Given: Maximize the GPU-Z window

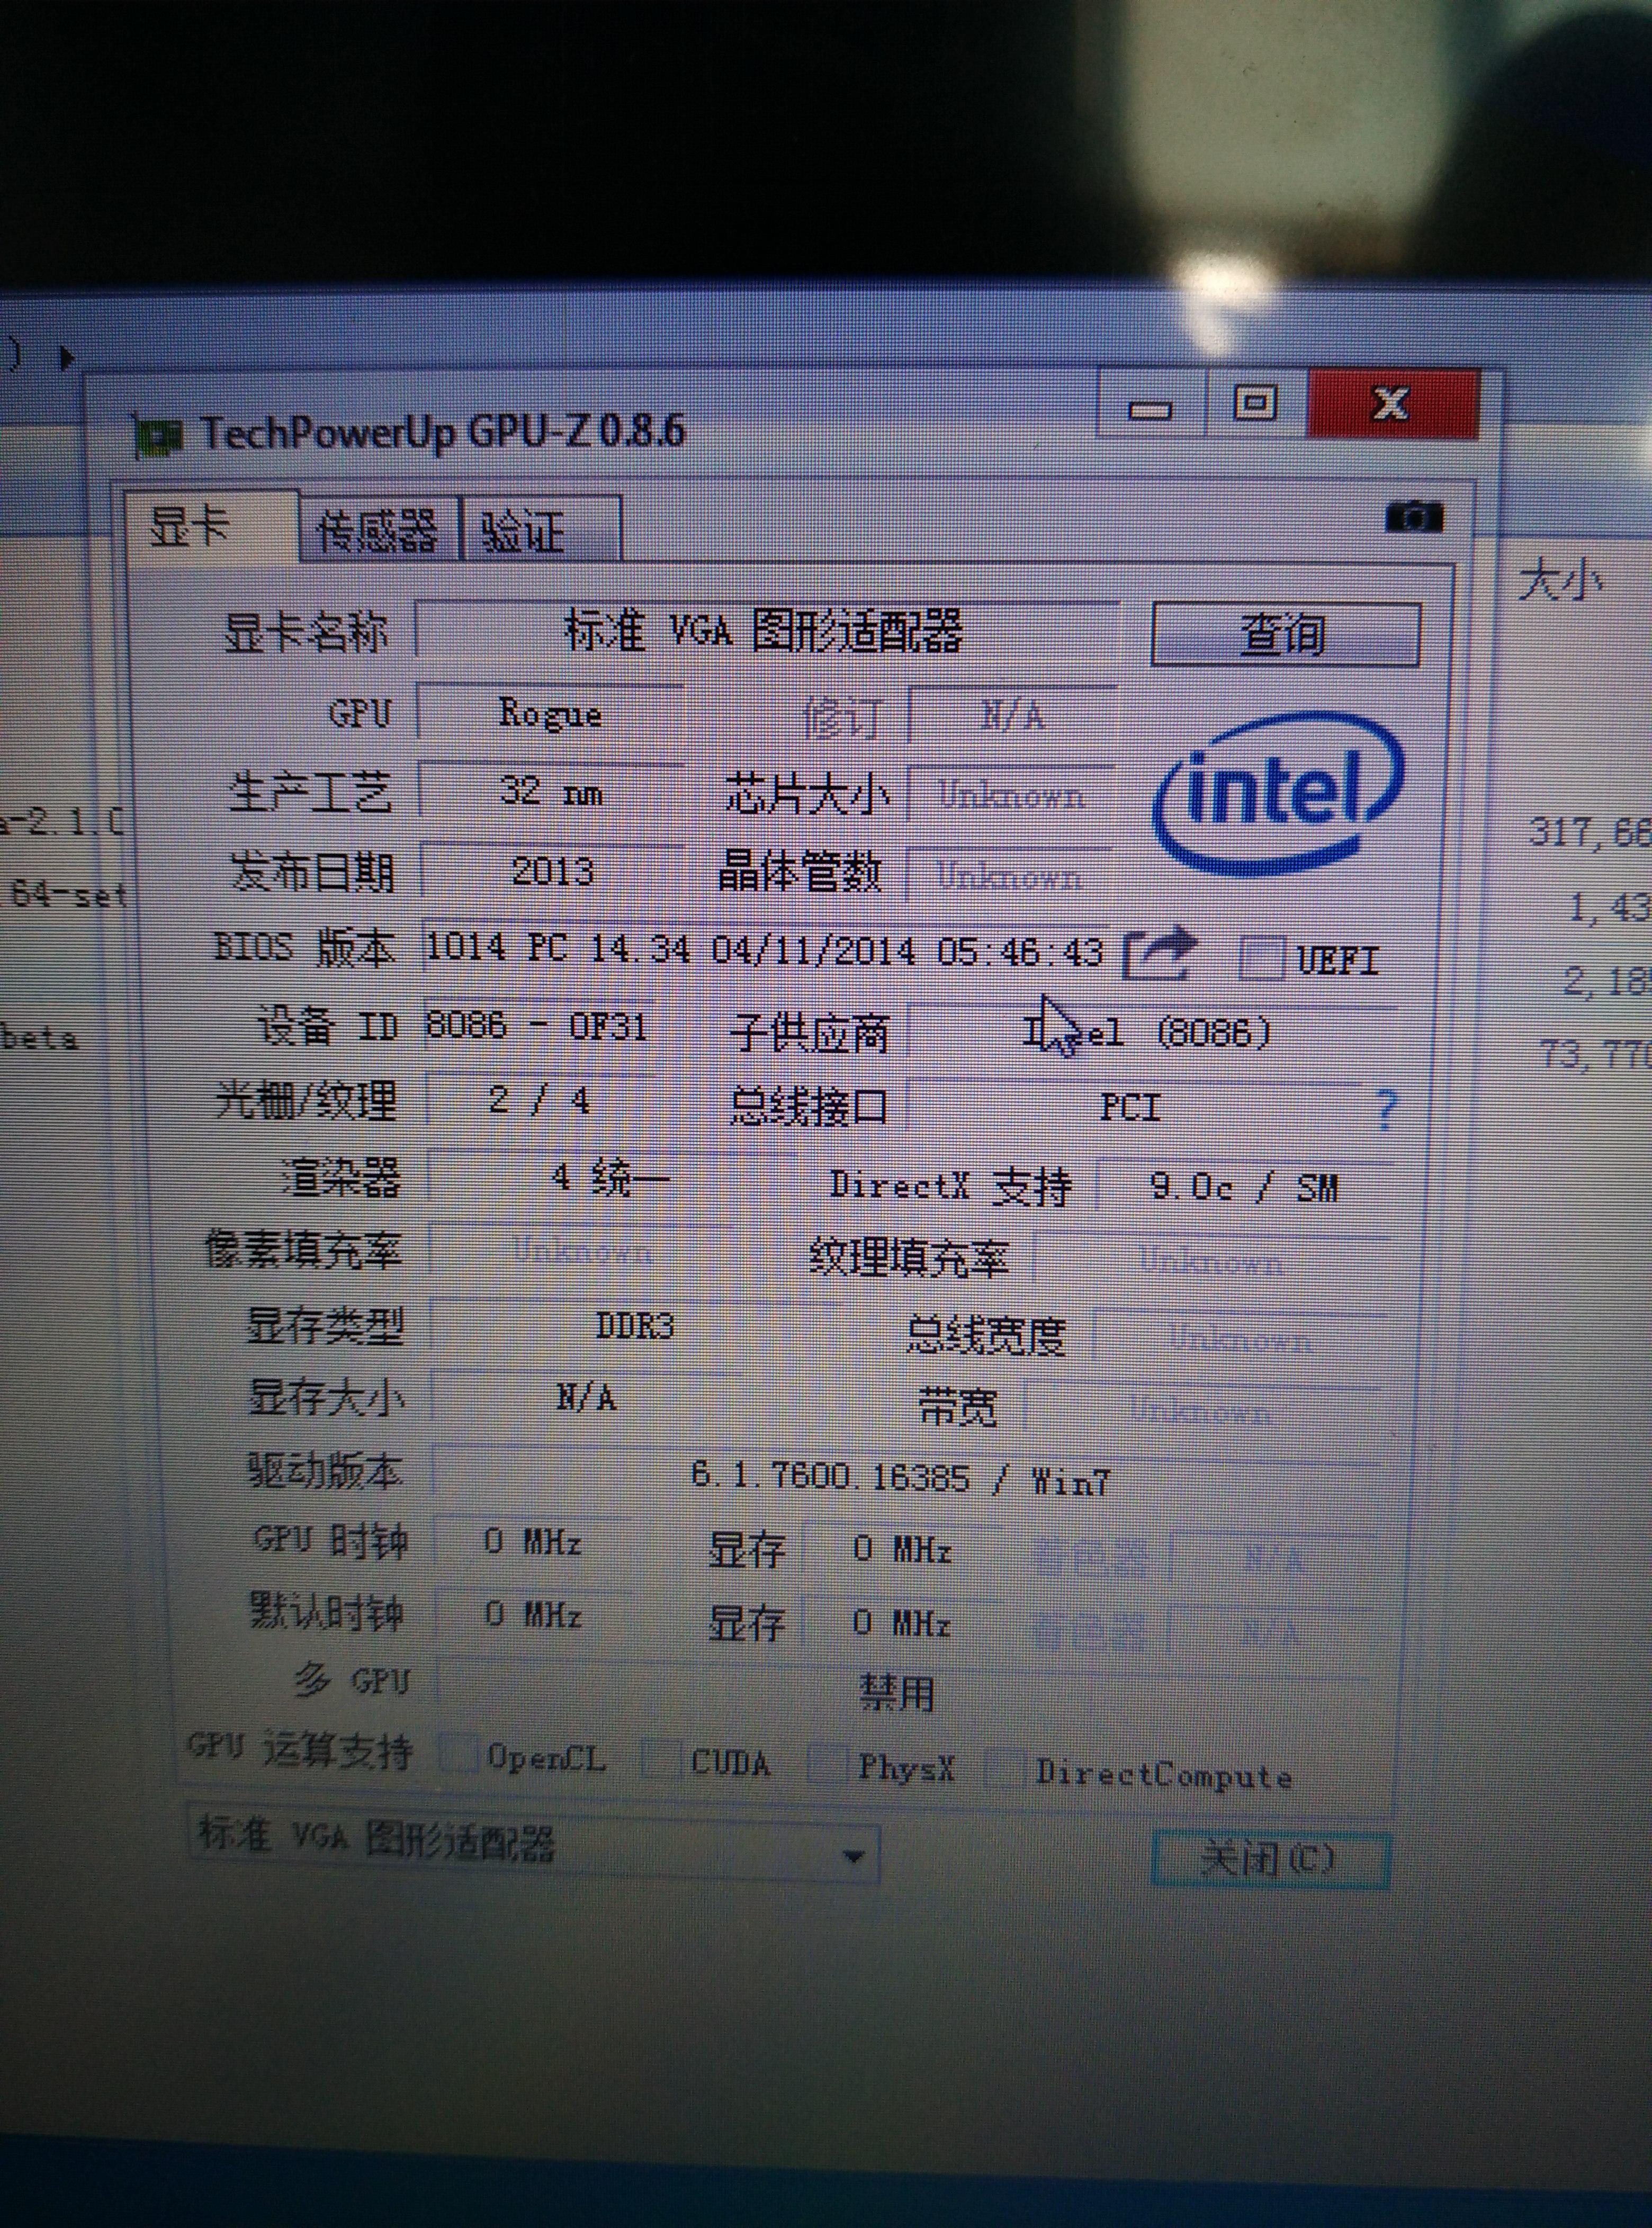Looking at the screenshot, I should coord(1255,404).
